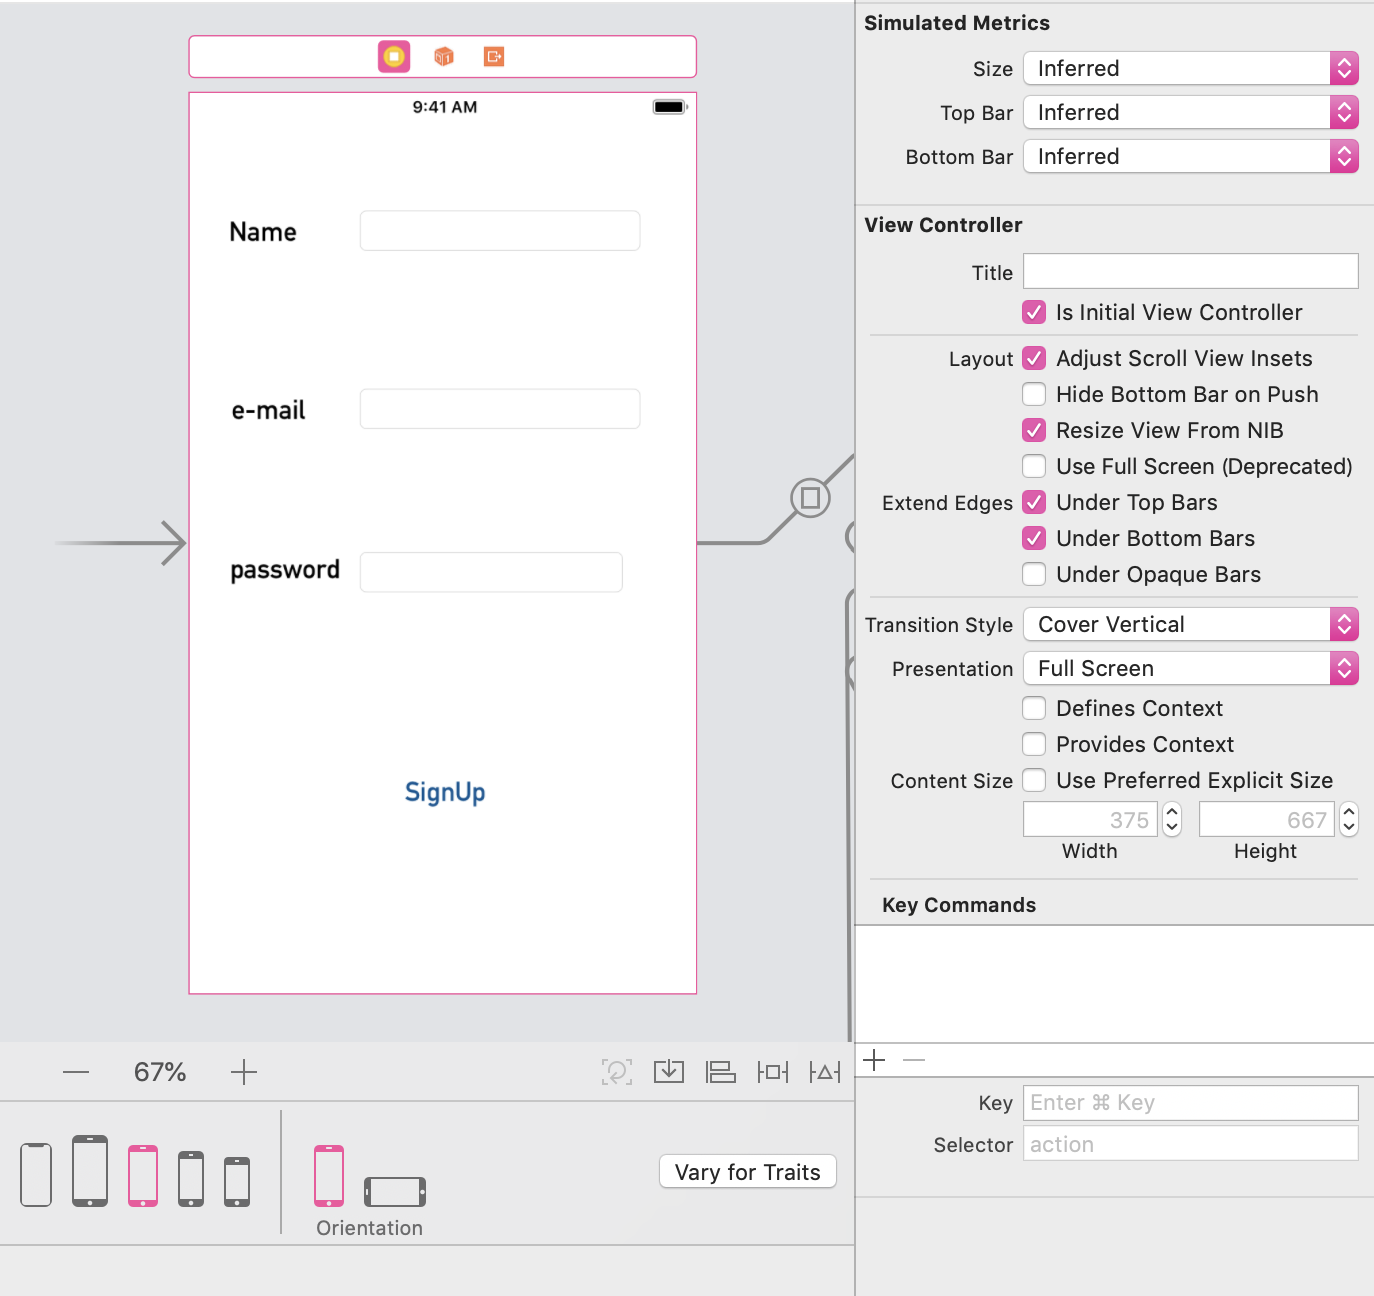This screenshot has width=1374, height=1296.
Task: Uncheck Is Initial View Controller
Action: point(1034,312)
